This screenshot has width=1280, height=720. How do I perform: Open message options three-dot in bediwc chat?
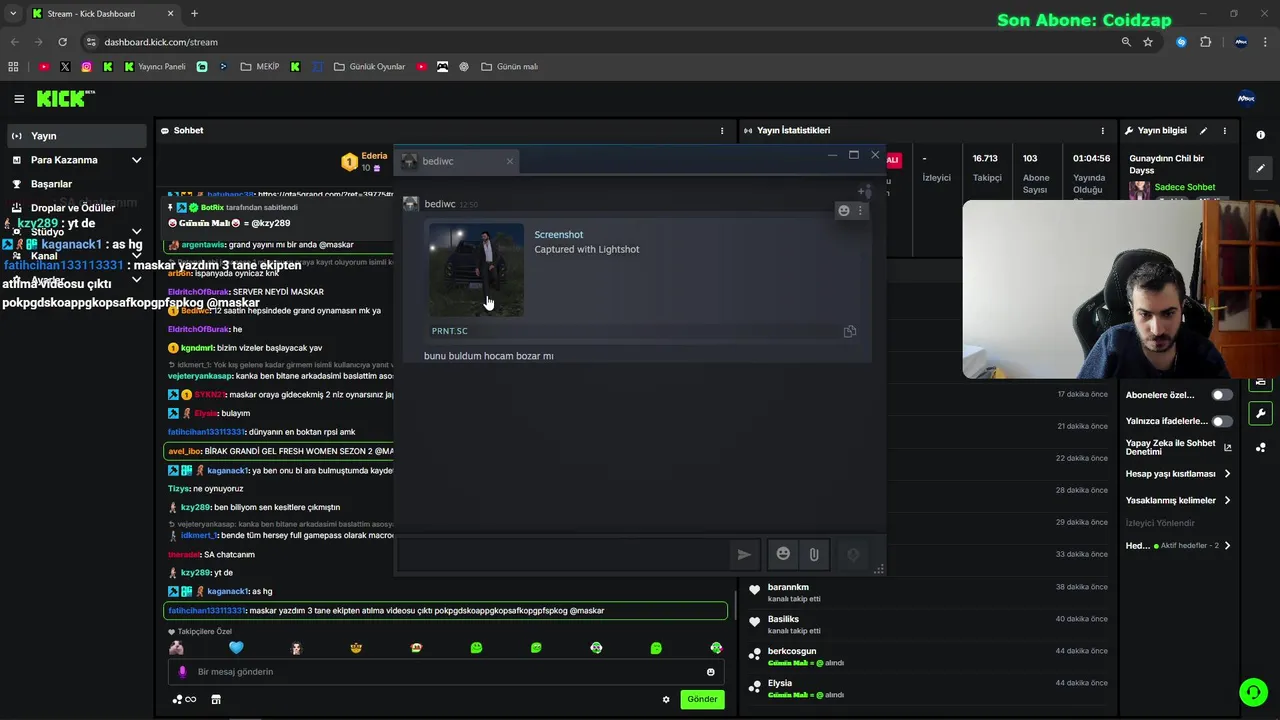pyautogui.click(x=860, y=210)
